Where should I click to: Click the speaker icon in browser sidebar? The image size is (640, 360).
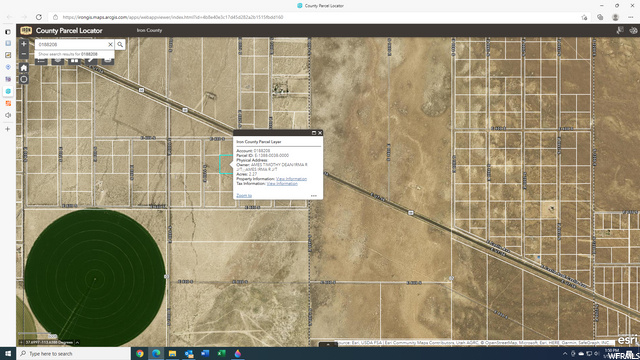[x=8, y=115]
